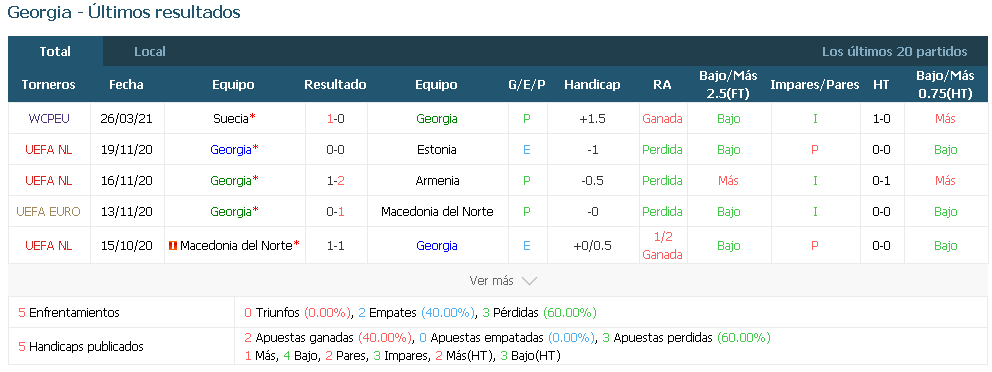Image resolution: width=992 pixels, height=372 pixels.
Task: Open the WCPEU tournament link
Action: click(x=49, y=118)
